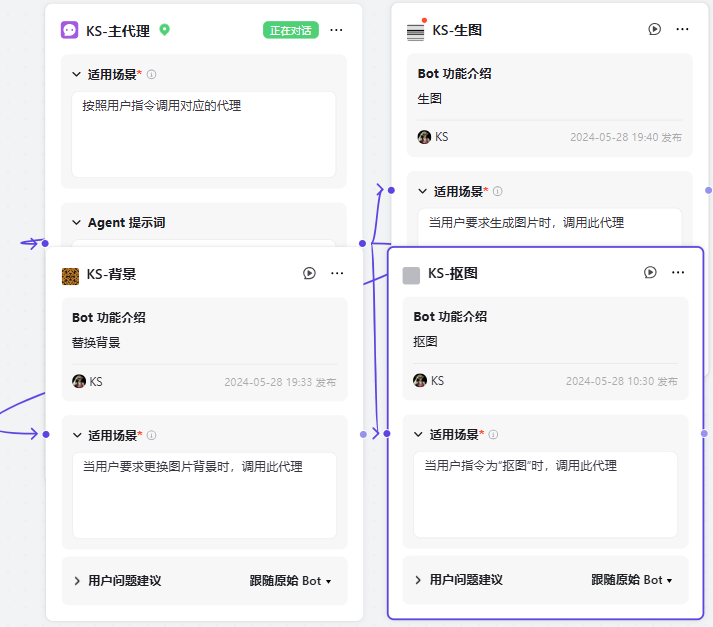Click the info icon beside KS-主代理 适用场景
713x627 pixels.
click(152, 74)
